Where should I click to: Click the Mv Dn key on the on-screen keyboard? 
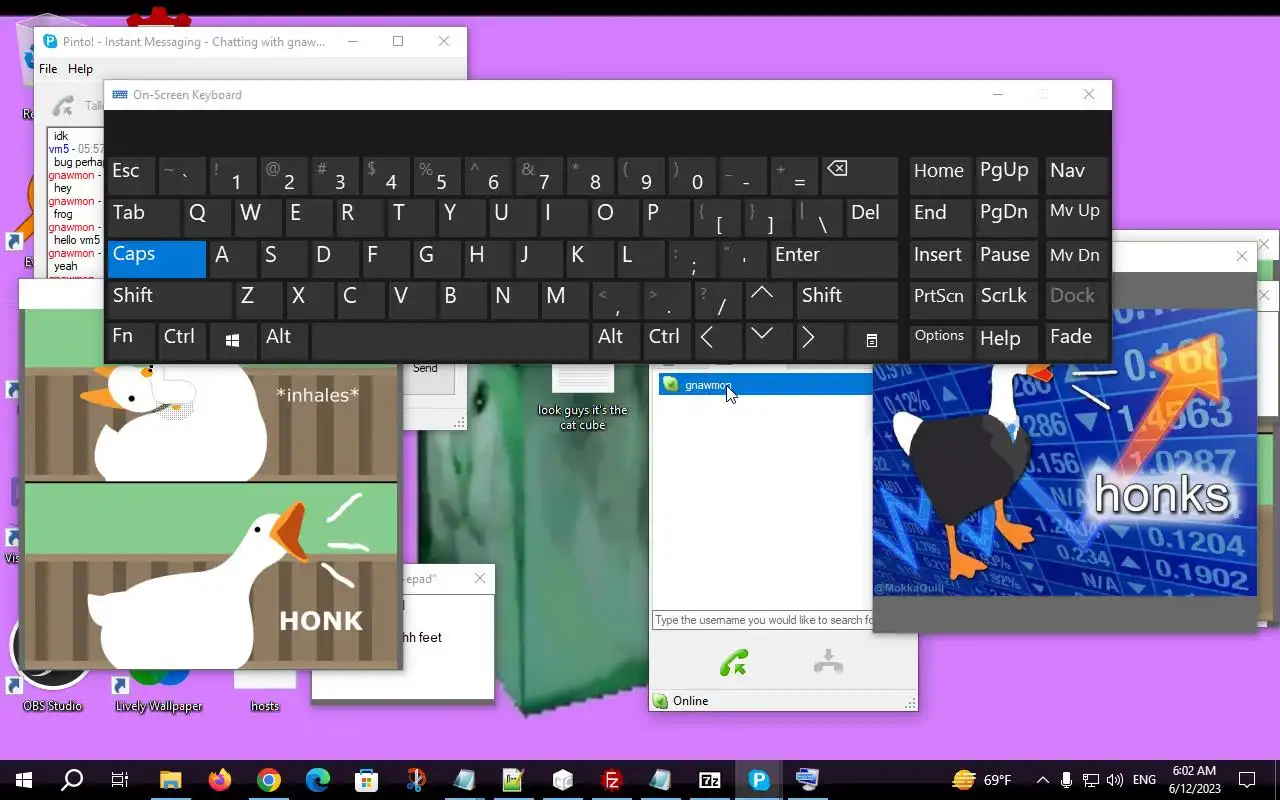click(1075, 258)
